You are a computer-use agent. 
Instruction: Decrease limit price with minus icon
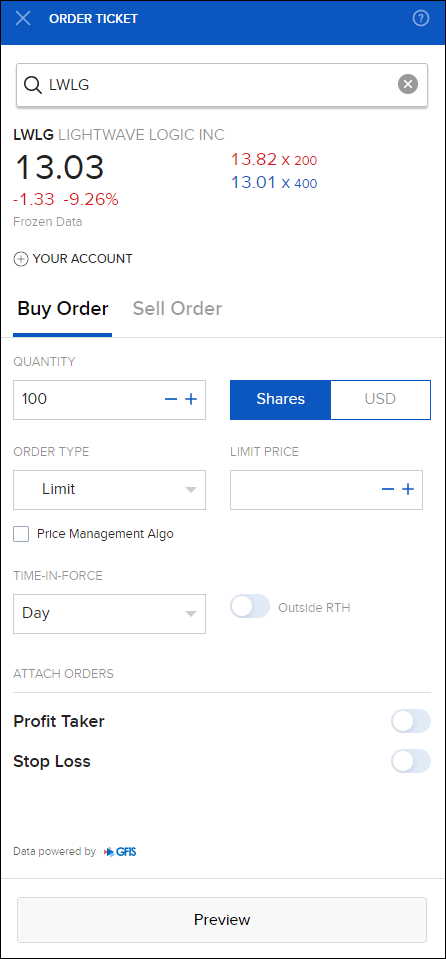pyautogui.click(x=388, y=489)
